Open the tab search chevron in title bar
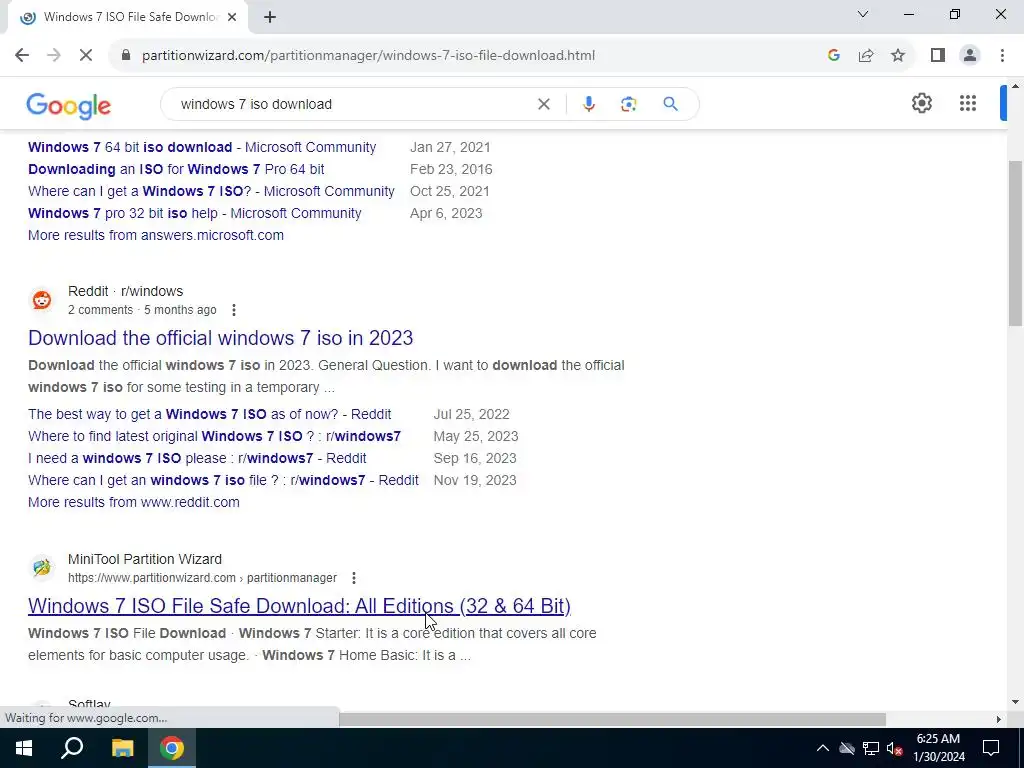Viewport: 1024px width, 768px height. coord(863,14)
